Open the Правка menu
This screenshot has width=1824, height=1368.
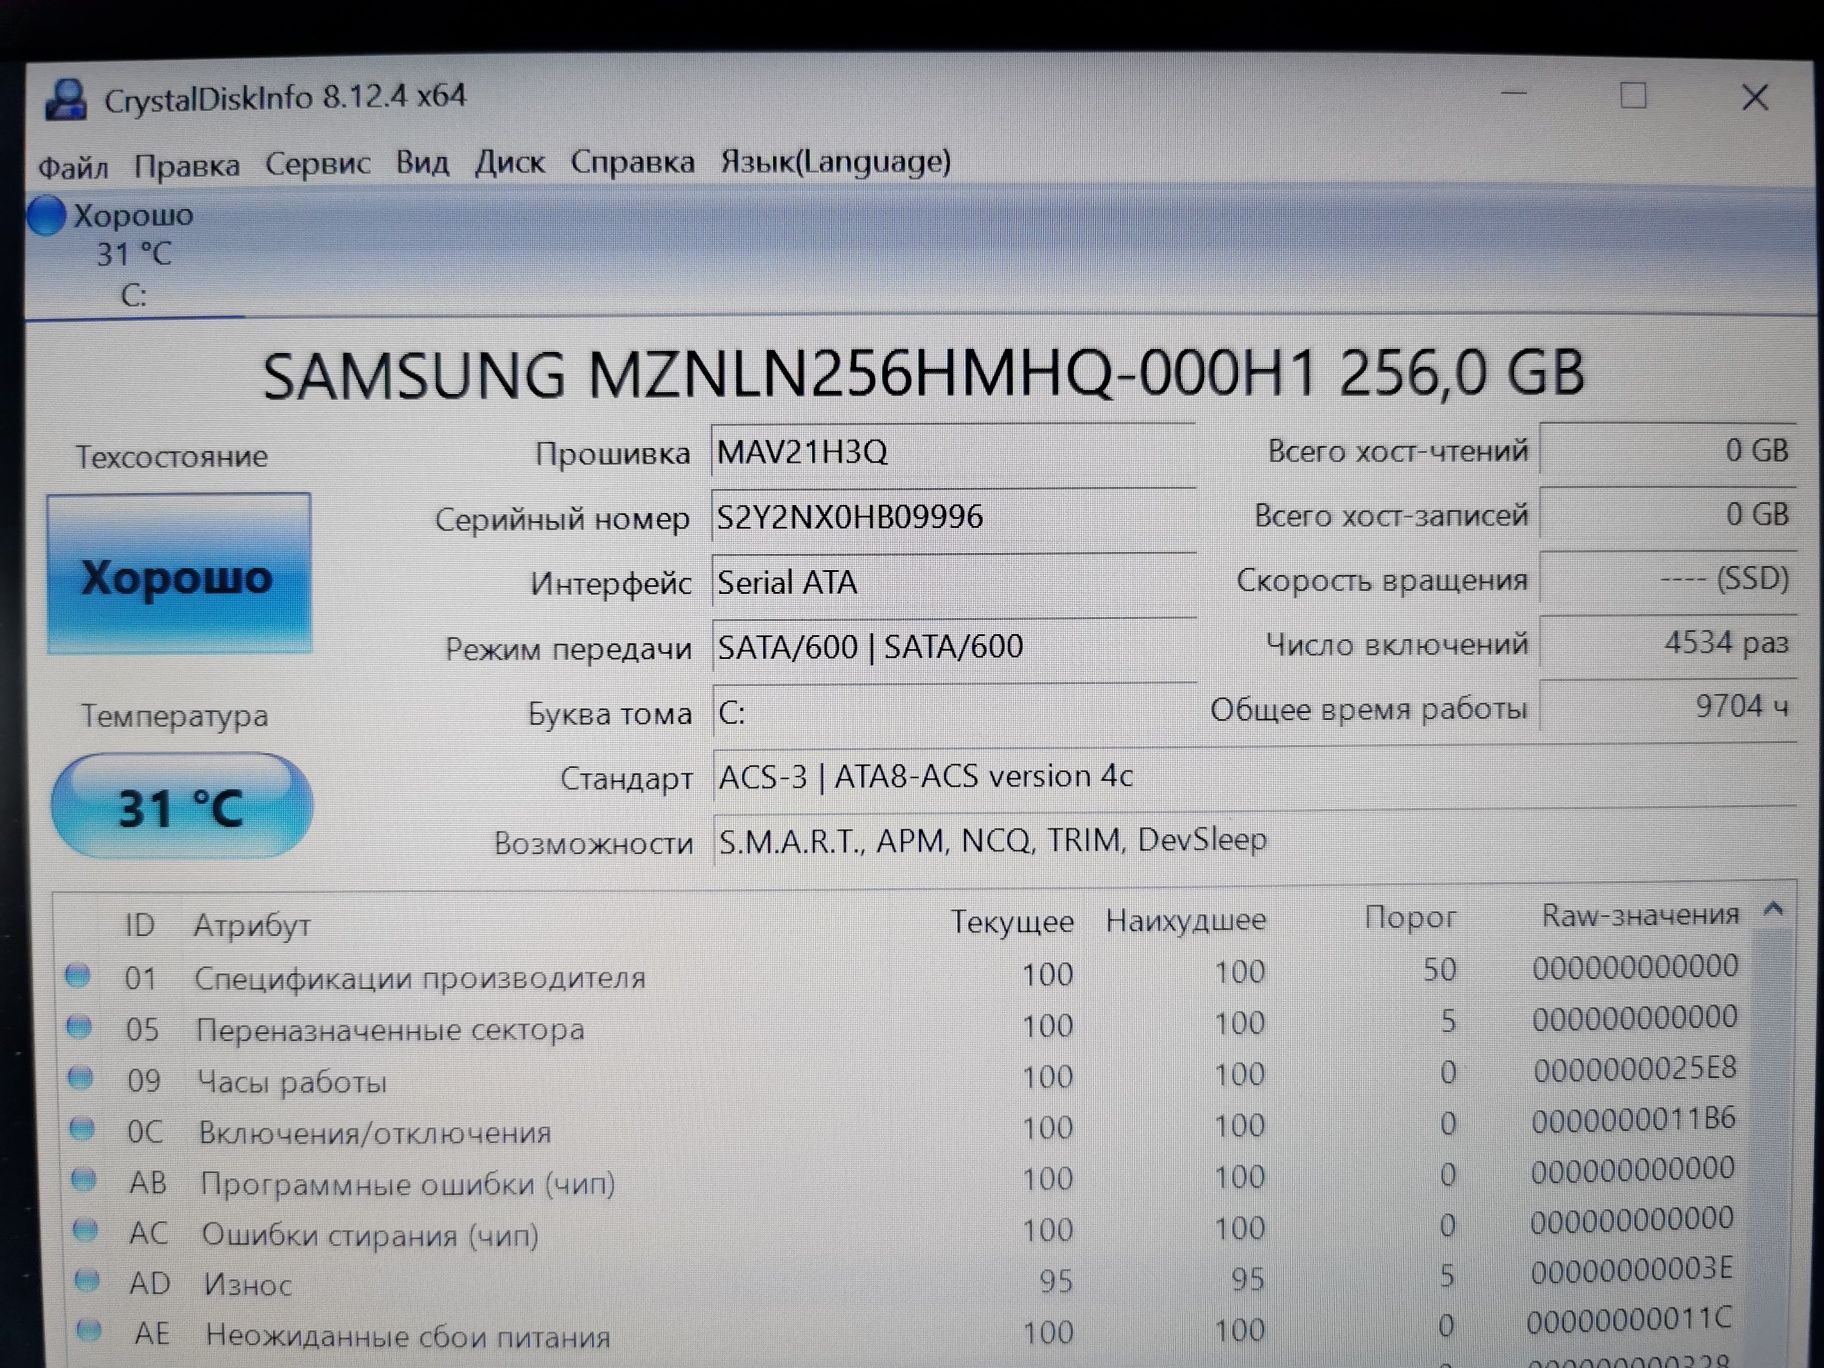pyautogui.click(x=187, y=165)
